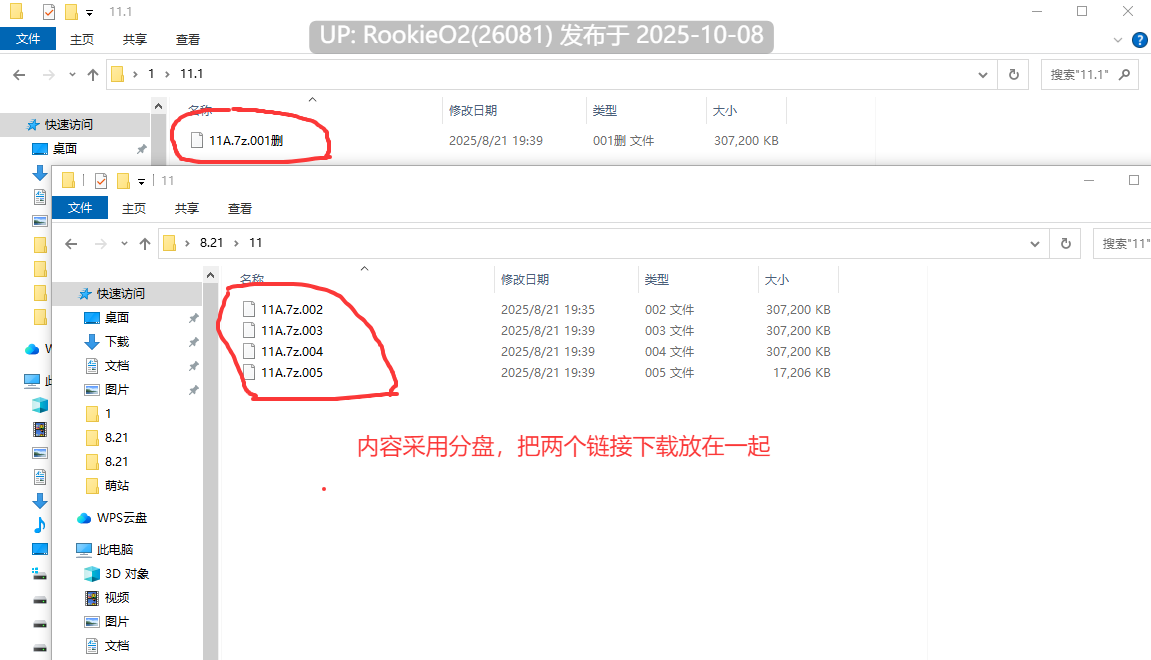Click the search box in the 11.1 window

1089,75
